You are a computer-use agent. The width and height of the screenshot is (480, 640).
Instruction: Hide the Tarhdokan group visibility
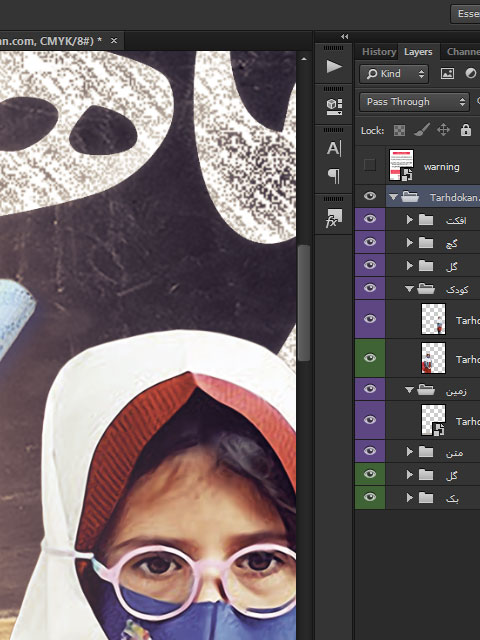[x=370, y=196]
